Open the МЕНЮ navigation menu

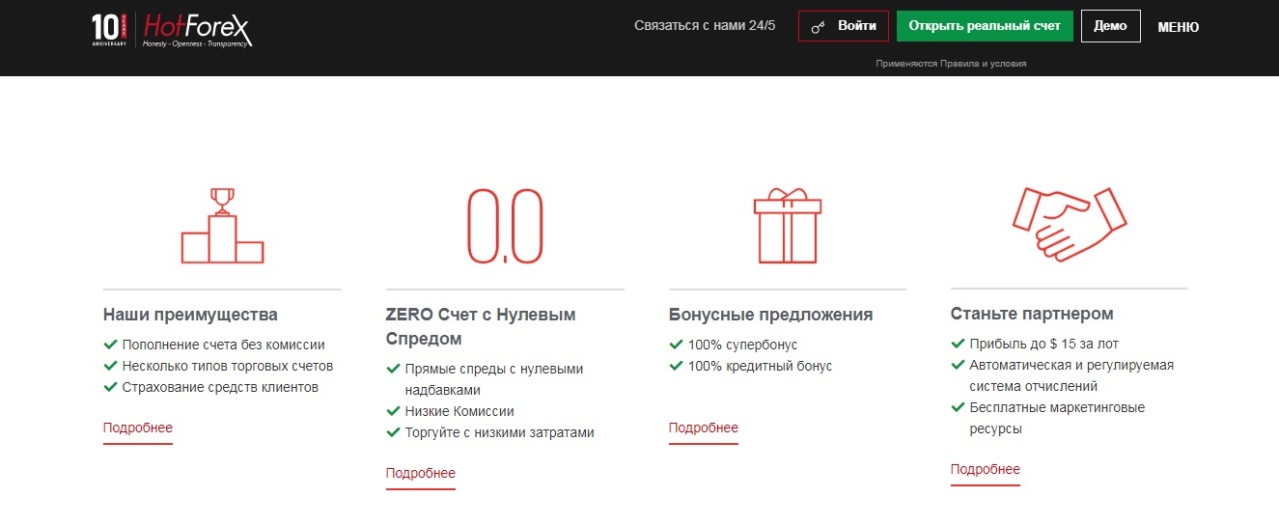pos(1177,27)
